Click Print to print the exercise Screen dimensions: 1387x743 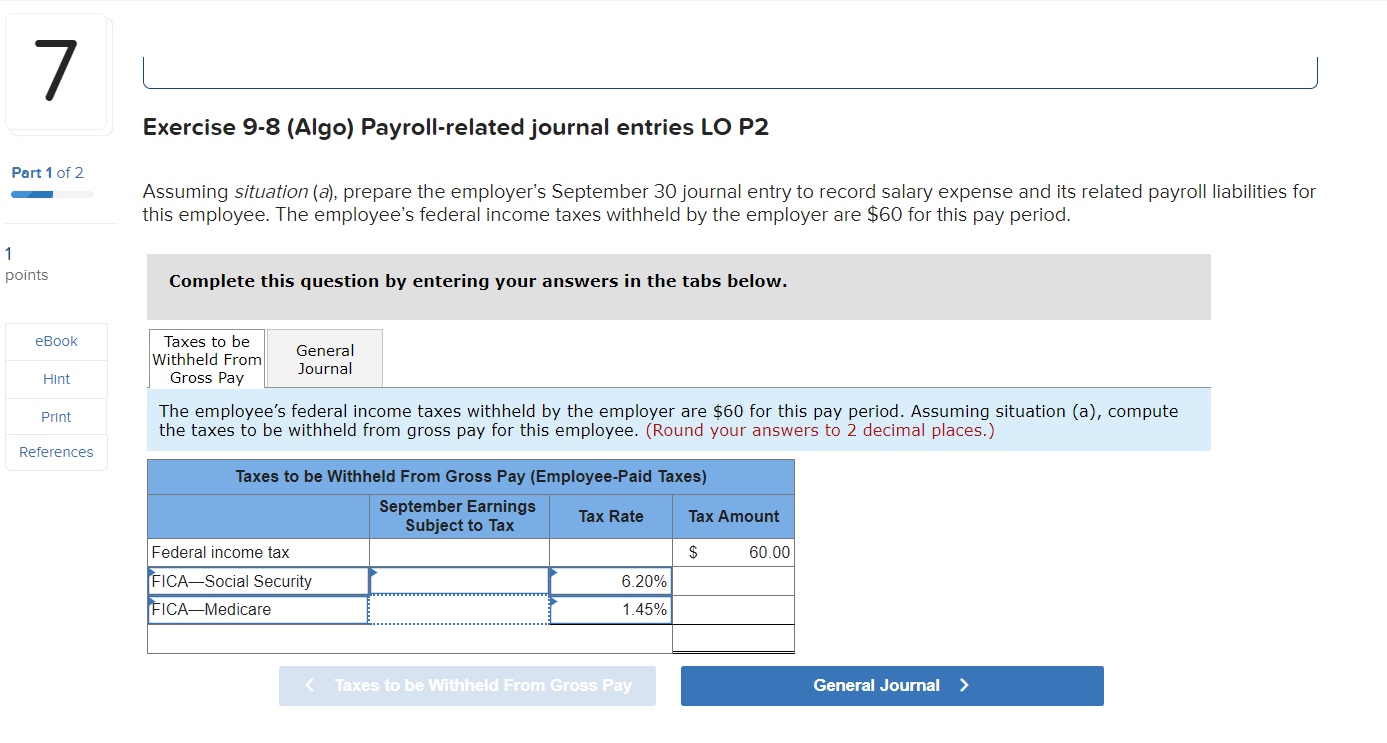click(56, 416)
